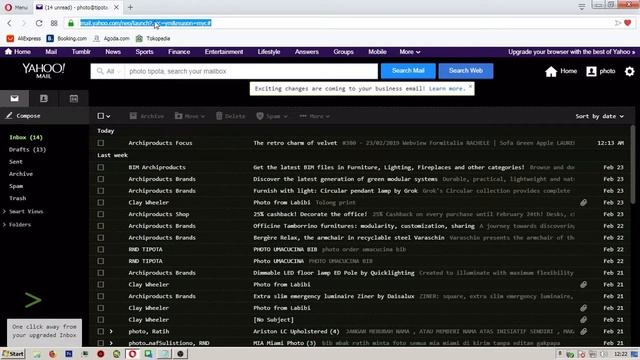
Task: Tick checkbox for Extra slim emergency luminaire email
Action: point(101,296)
